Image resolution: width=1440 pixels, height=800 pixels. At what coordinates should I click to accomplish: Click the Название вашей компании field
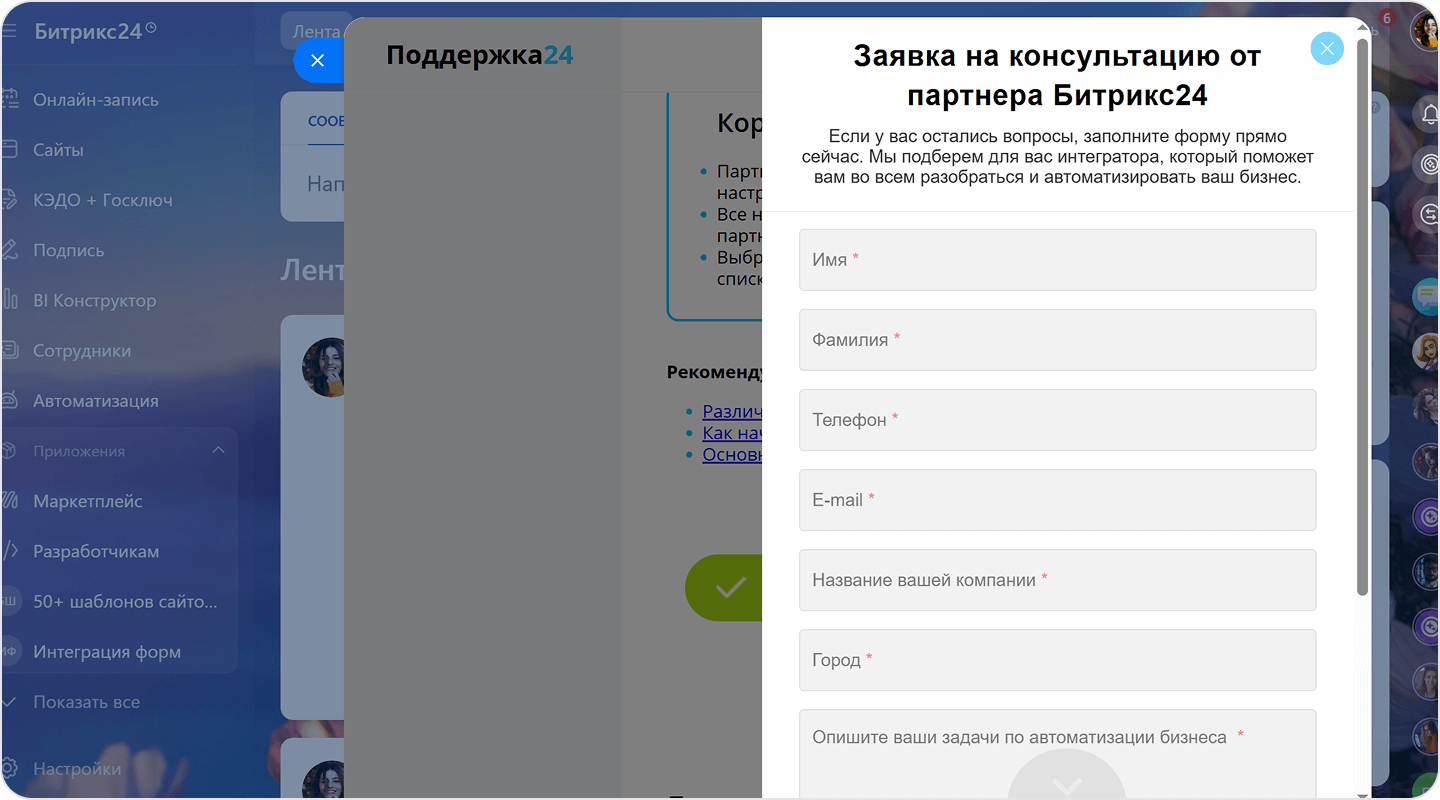point(1057,580)
